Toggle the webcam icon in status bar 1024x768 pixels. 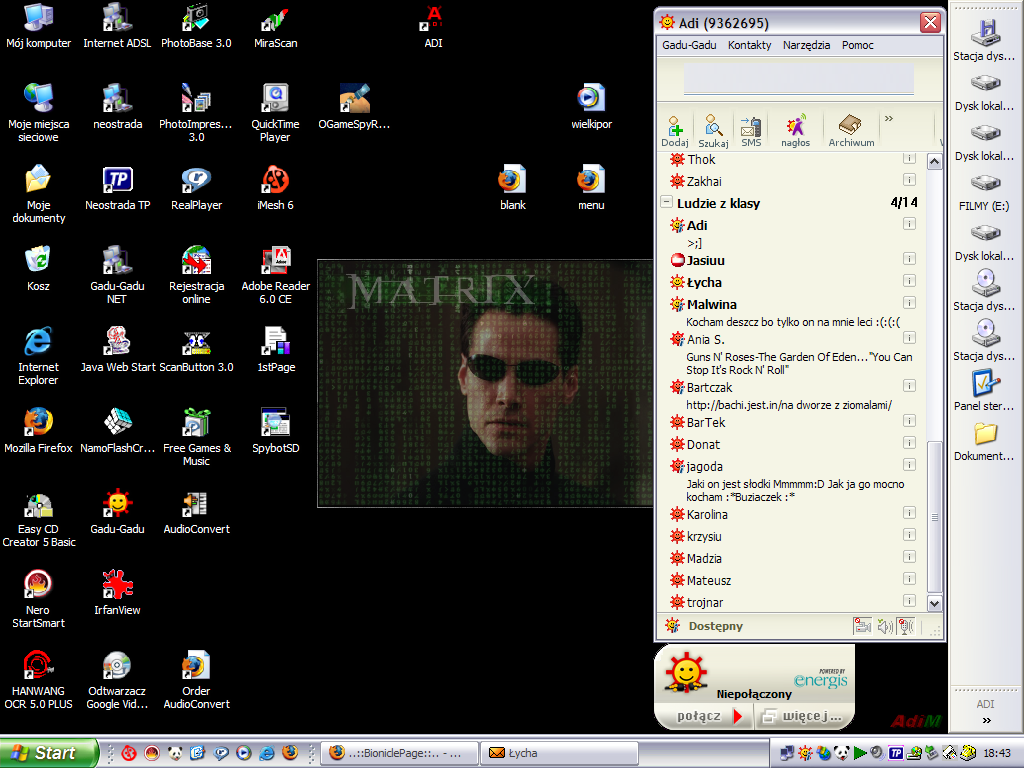pyautogui.click(x=862, y=626)
